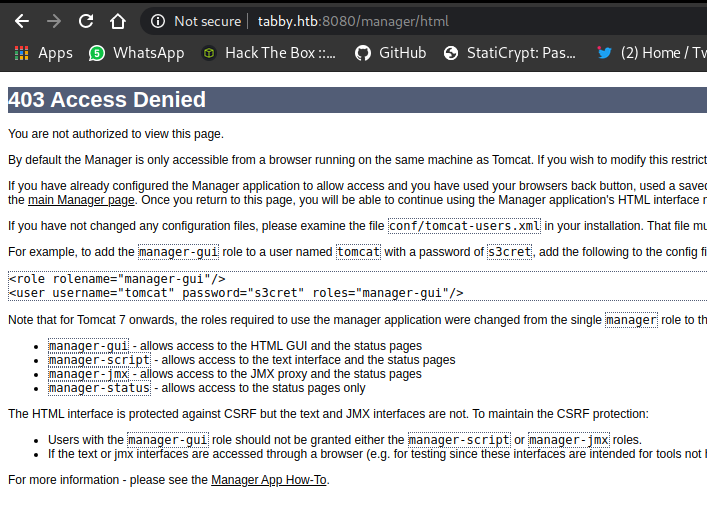View site info via Not secure icon
This screenshot has width=707, height=507.
(158, 21)
